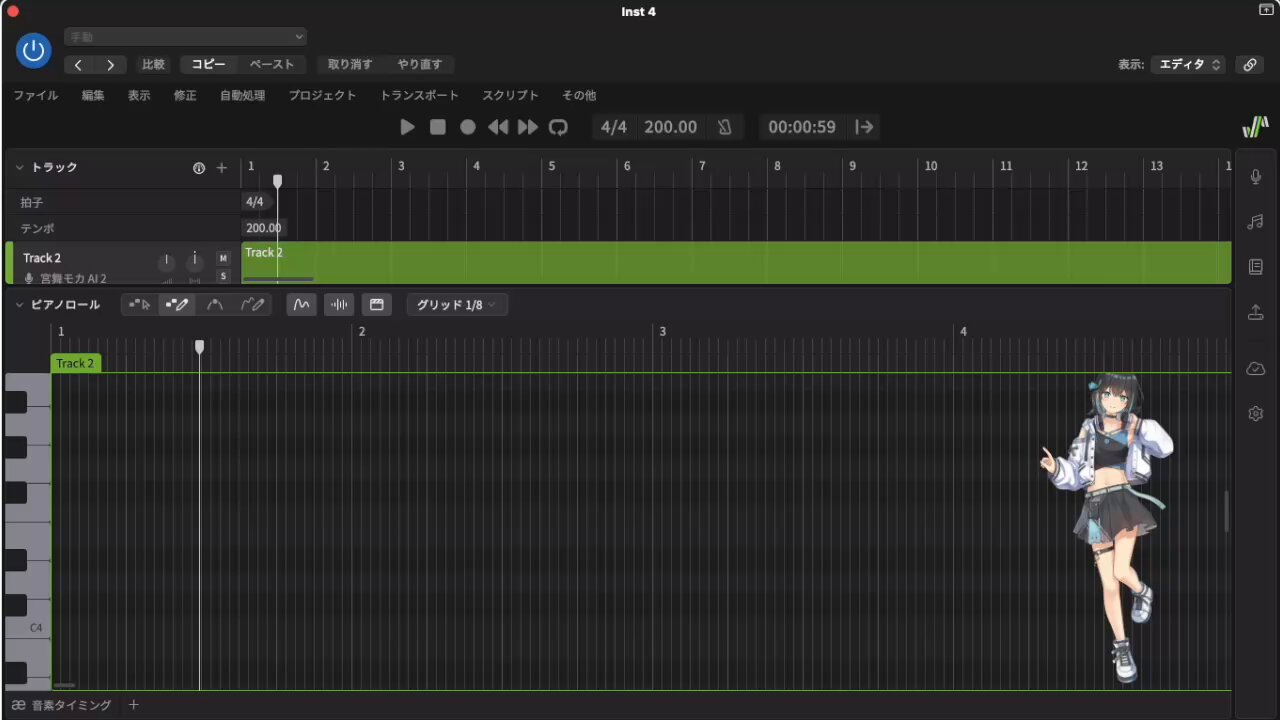
Task: Click the 比較 compare button
Action: coord(153,64)
